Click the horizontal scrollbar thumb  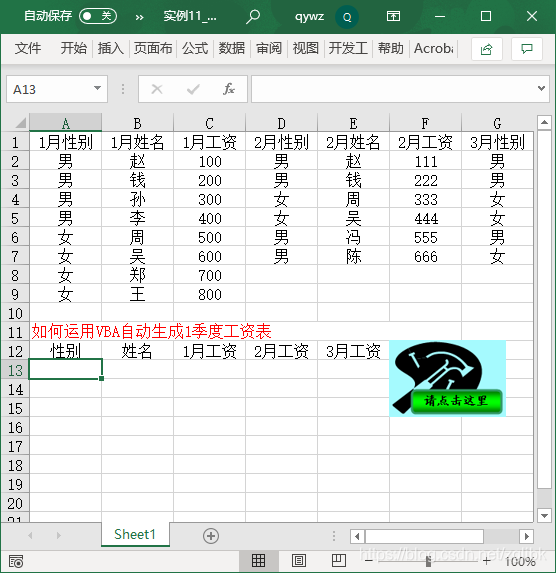(424, 536)
